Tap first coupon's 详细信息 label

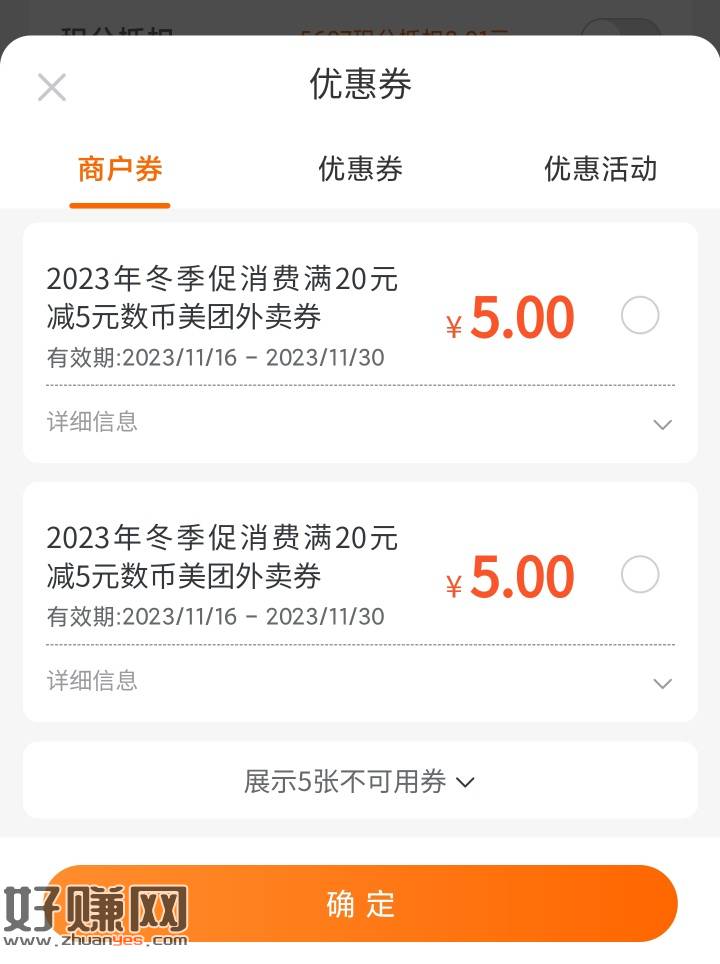point(92,422)
